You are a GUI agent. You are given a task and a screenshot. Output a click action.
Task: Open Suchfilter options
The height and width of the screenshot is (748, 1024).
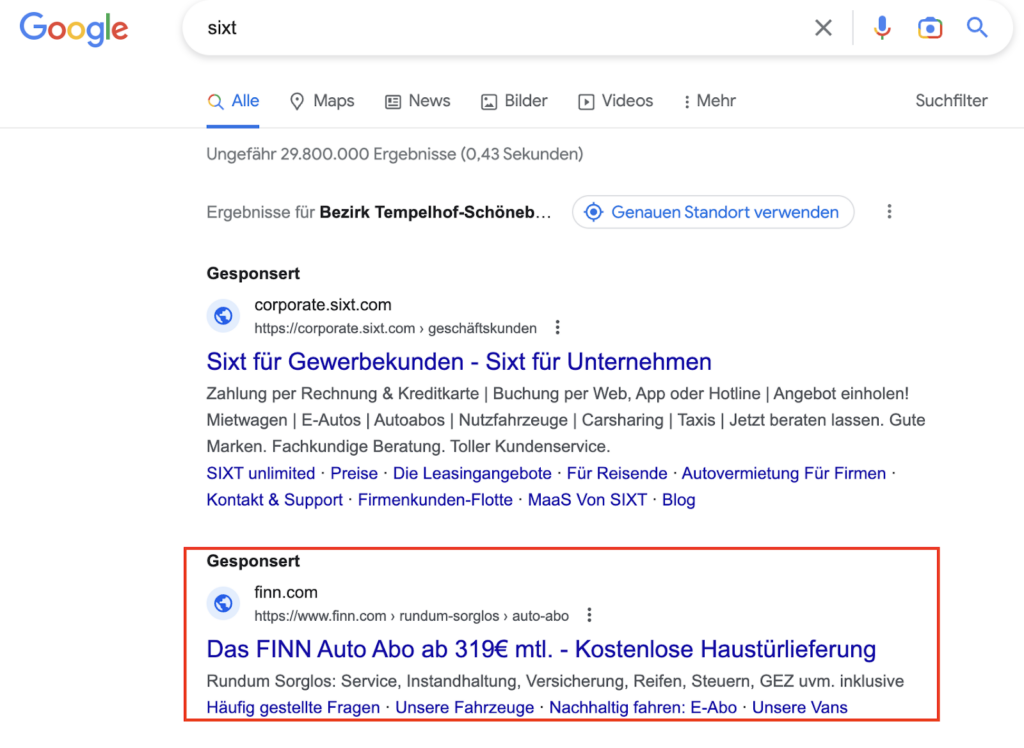(x=951, y=101)
